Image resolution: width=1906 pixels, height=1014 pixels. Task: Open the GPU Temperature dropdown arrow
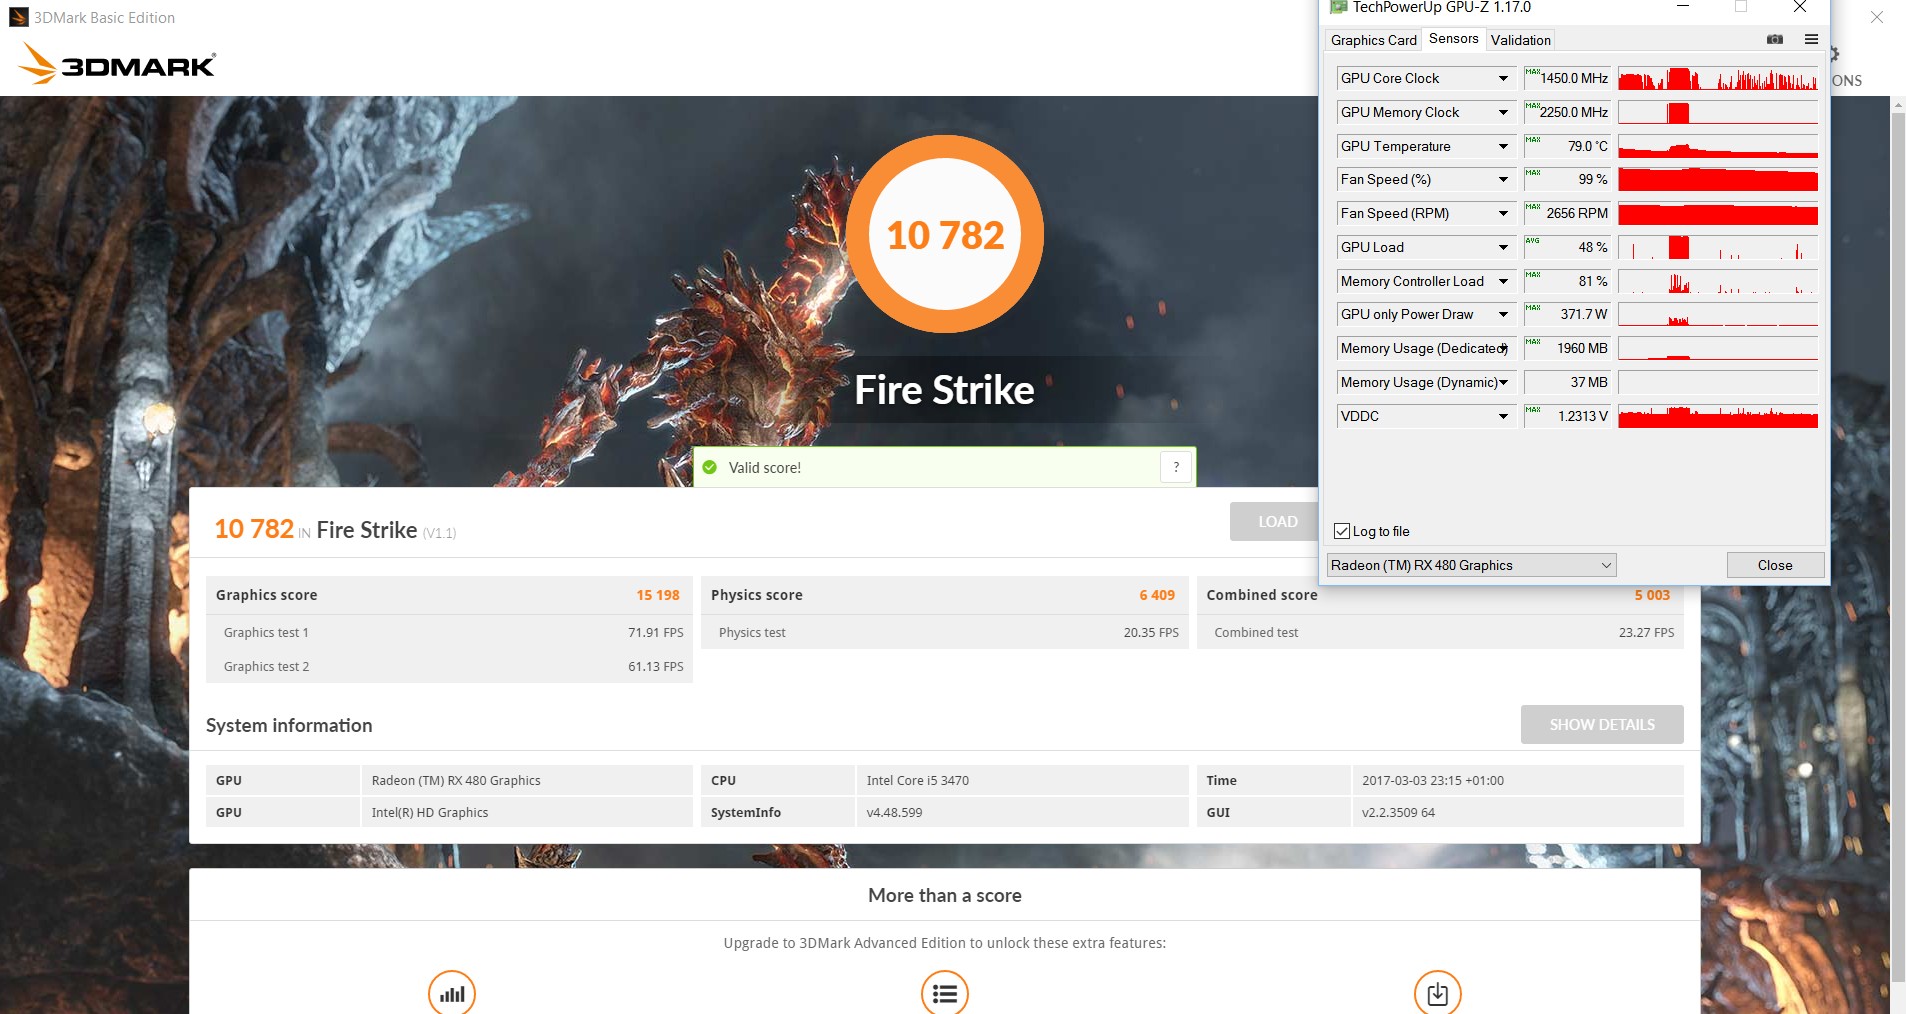click(1503, 146)
